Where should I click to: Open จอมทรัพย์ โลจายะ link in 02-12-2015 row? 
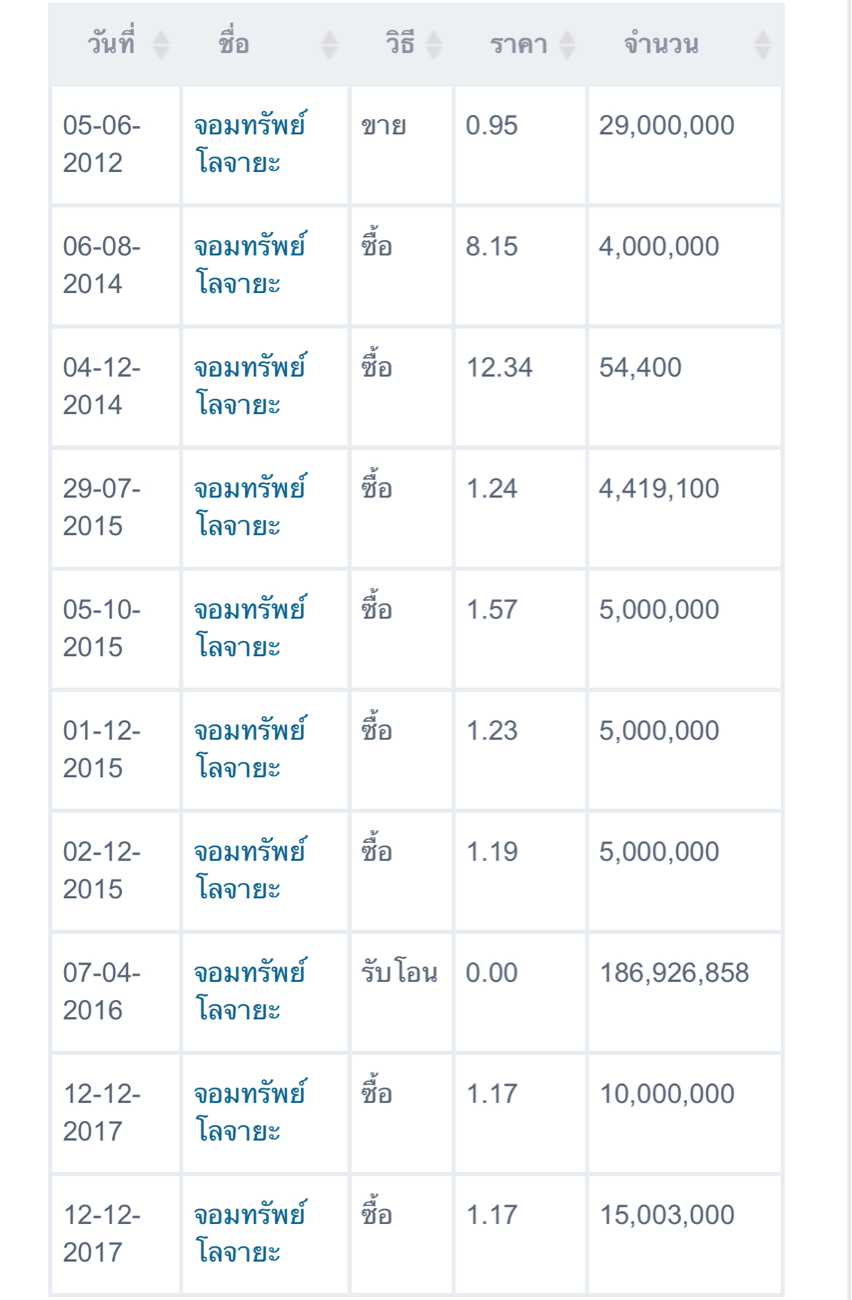(x=249, y=870)
